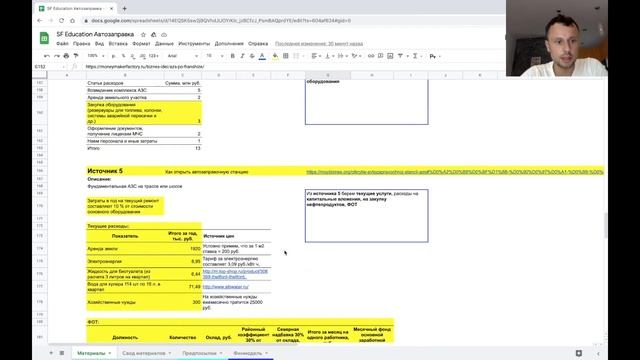Image resolution: width=640 pixels, height=360 pixels.
Task: Open the Материалы sheet tab arrow
Action: coord(110,353)
